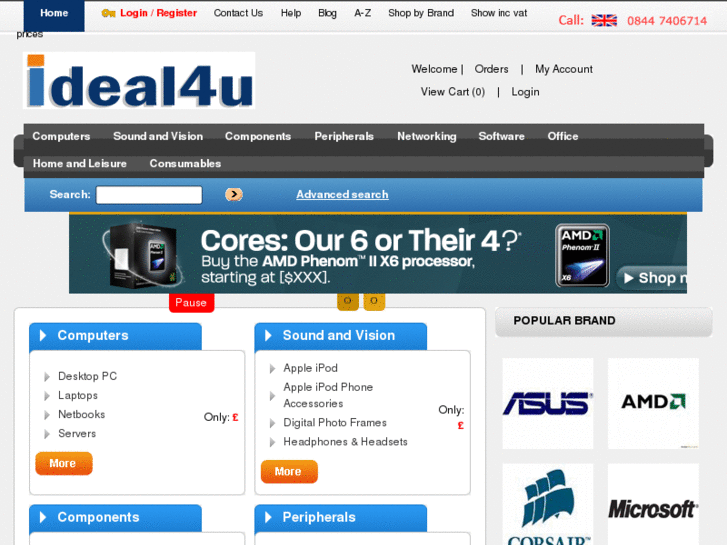Click the UK flag icon near Call
Screen dimensions: 727x545
point(604,20)
